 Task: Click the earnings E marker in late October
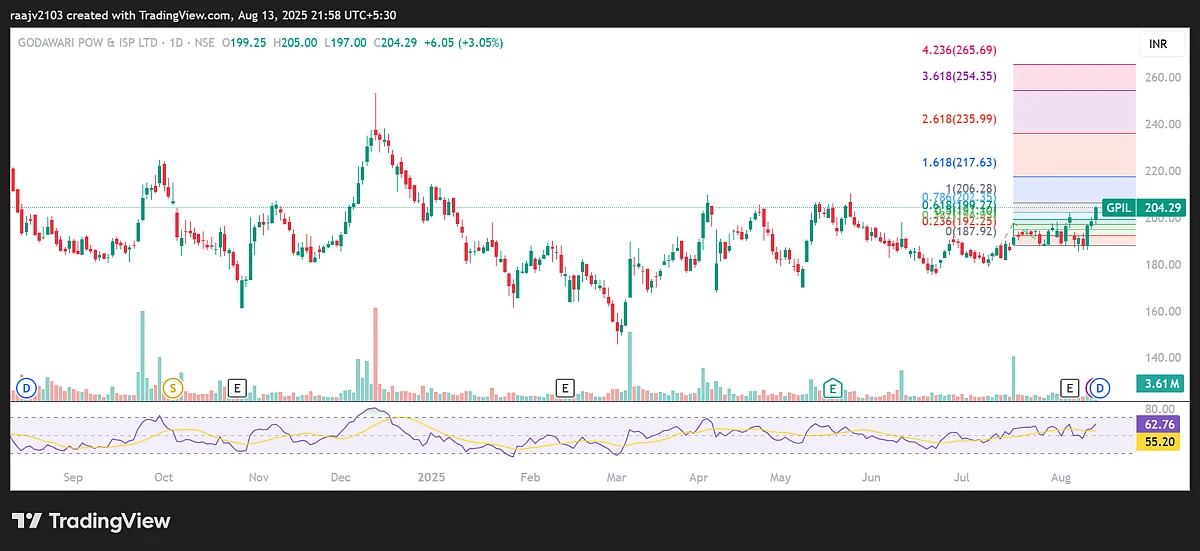point(237,386)
